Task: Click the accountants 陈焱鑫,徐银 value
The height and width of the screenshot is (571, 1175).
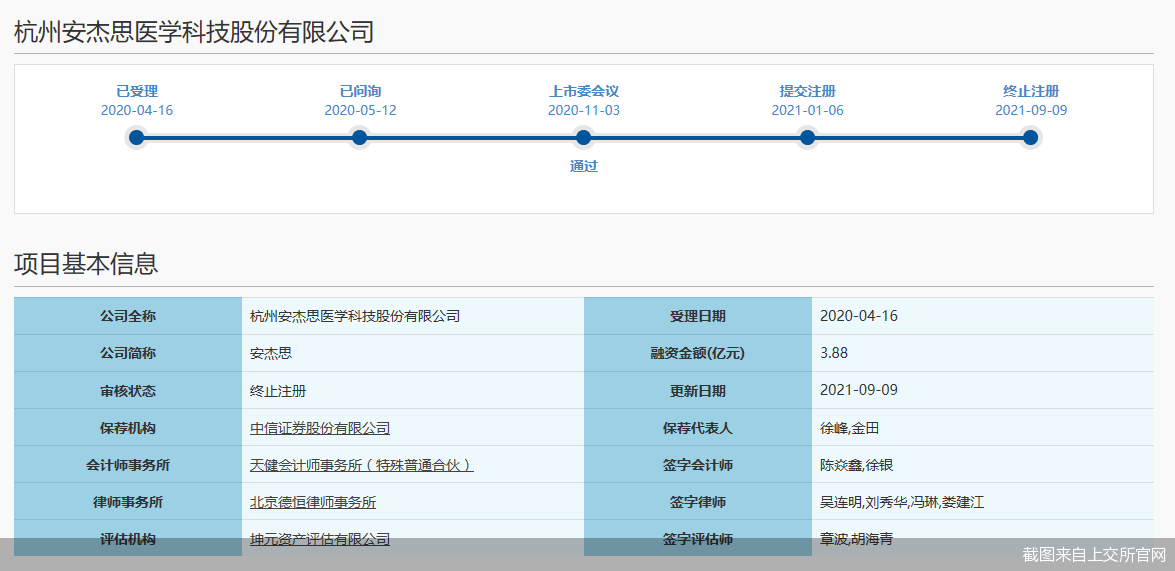Action: tap(857, 465)
